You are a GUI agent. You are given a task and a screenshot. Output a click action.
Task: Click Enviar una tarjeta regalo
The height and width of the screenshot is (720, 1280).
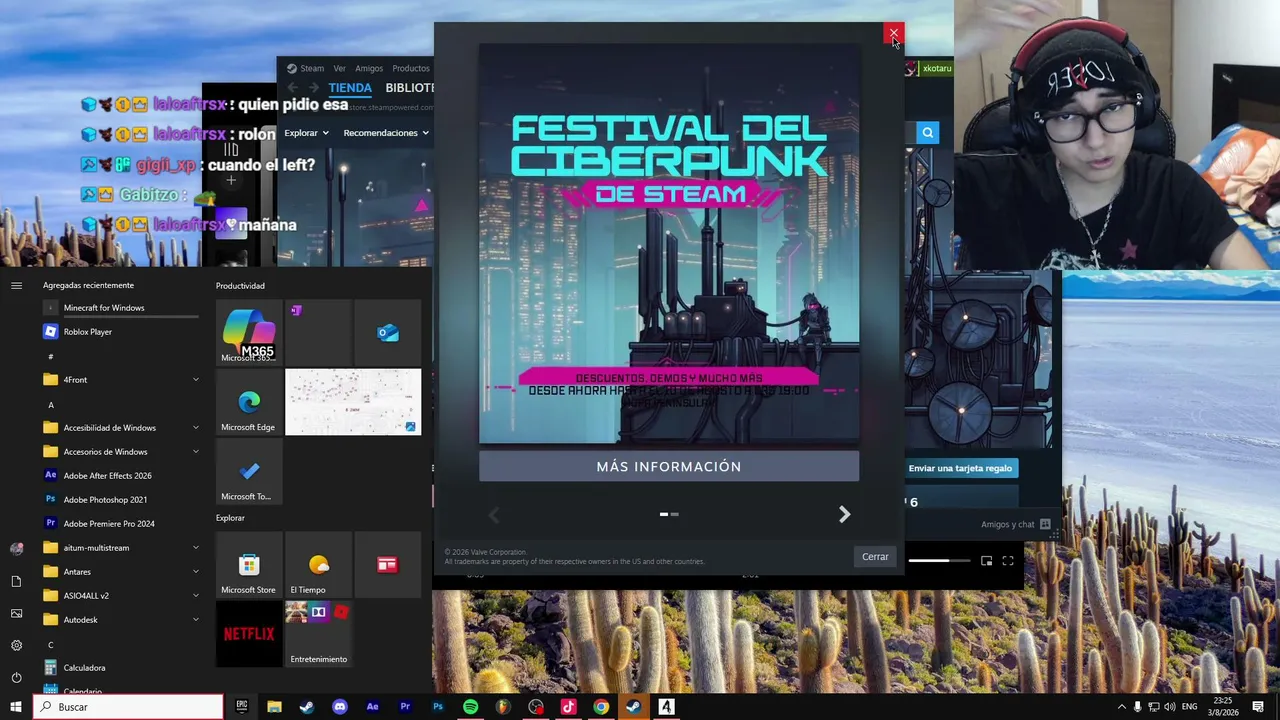tap(960, 468)
